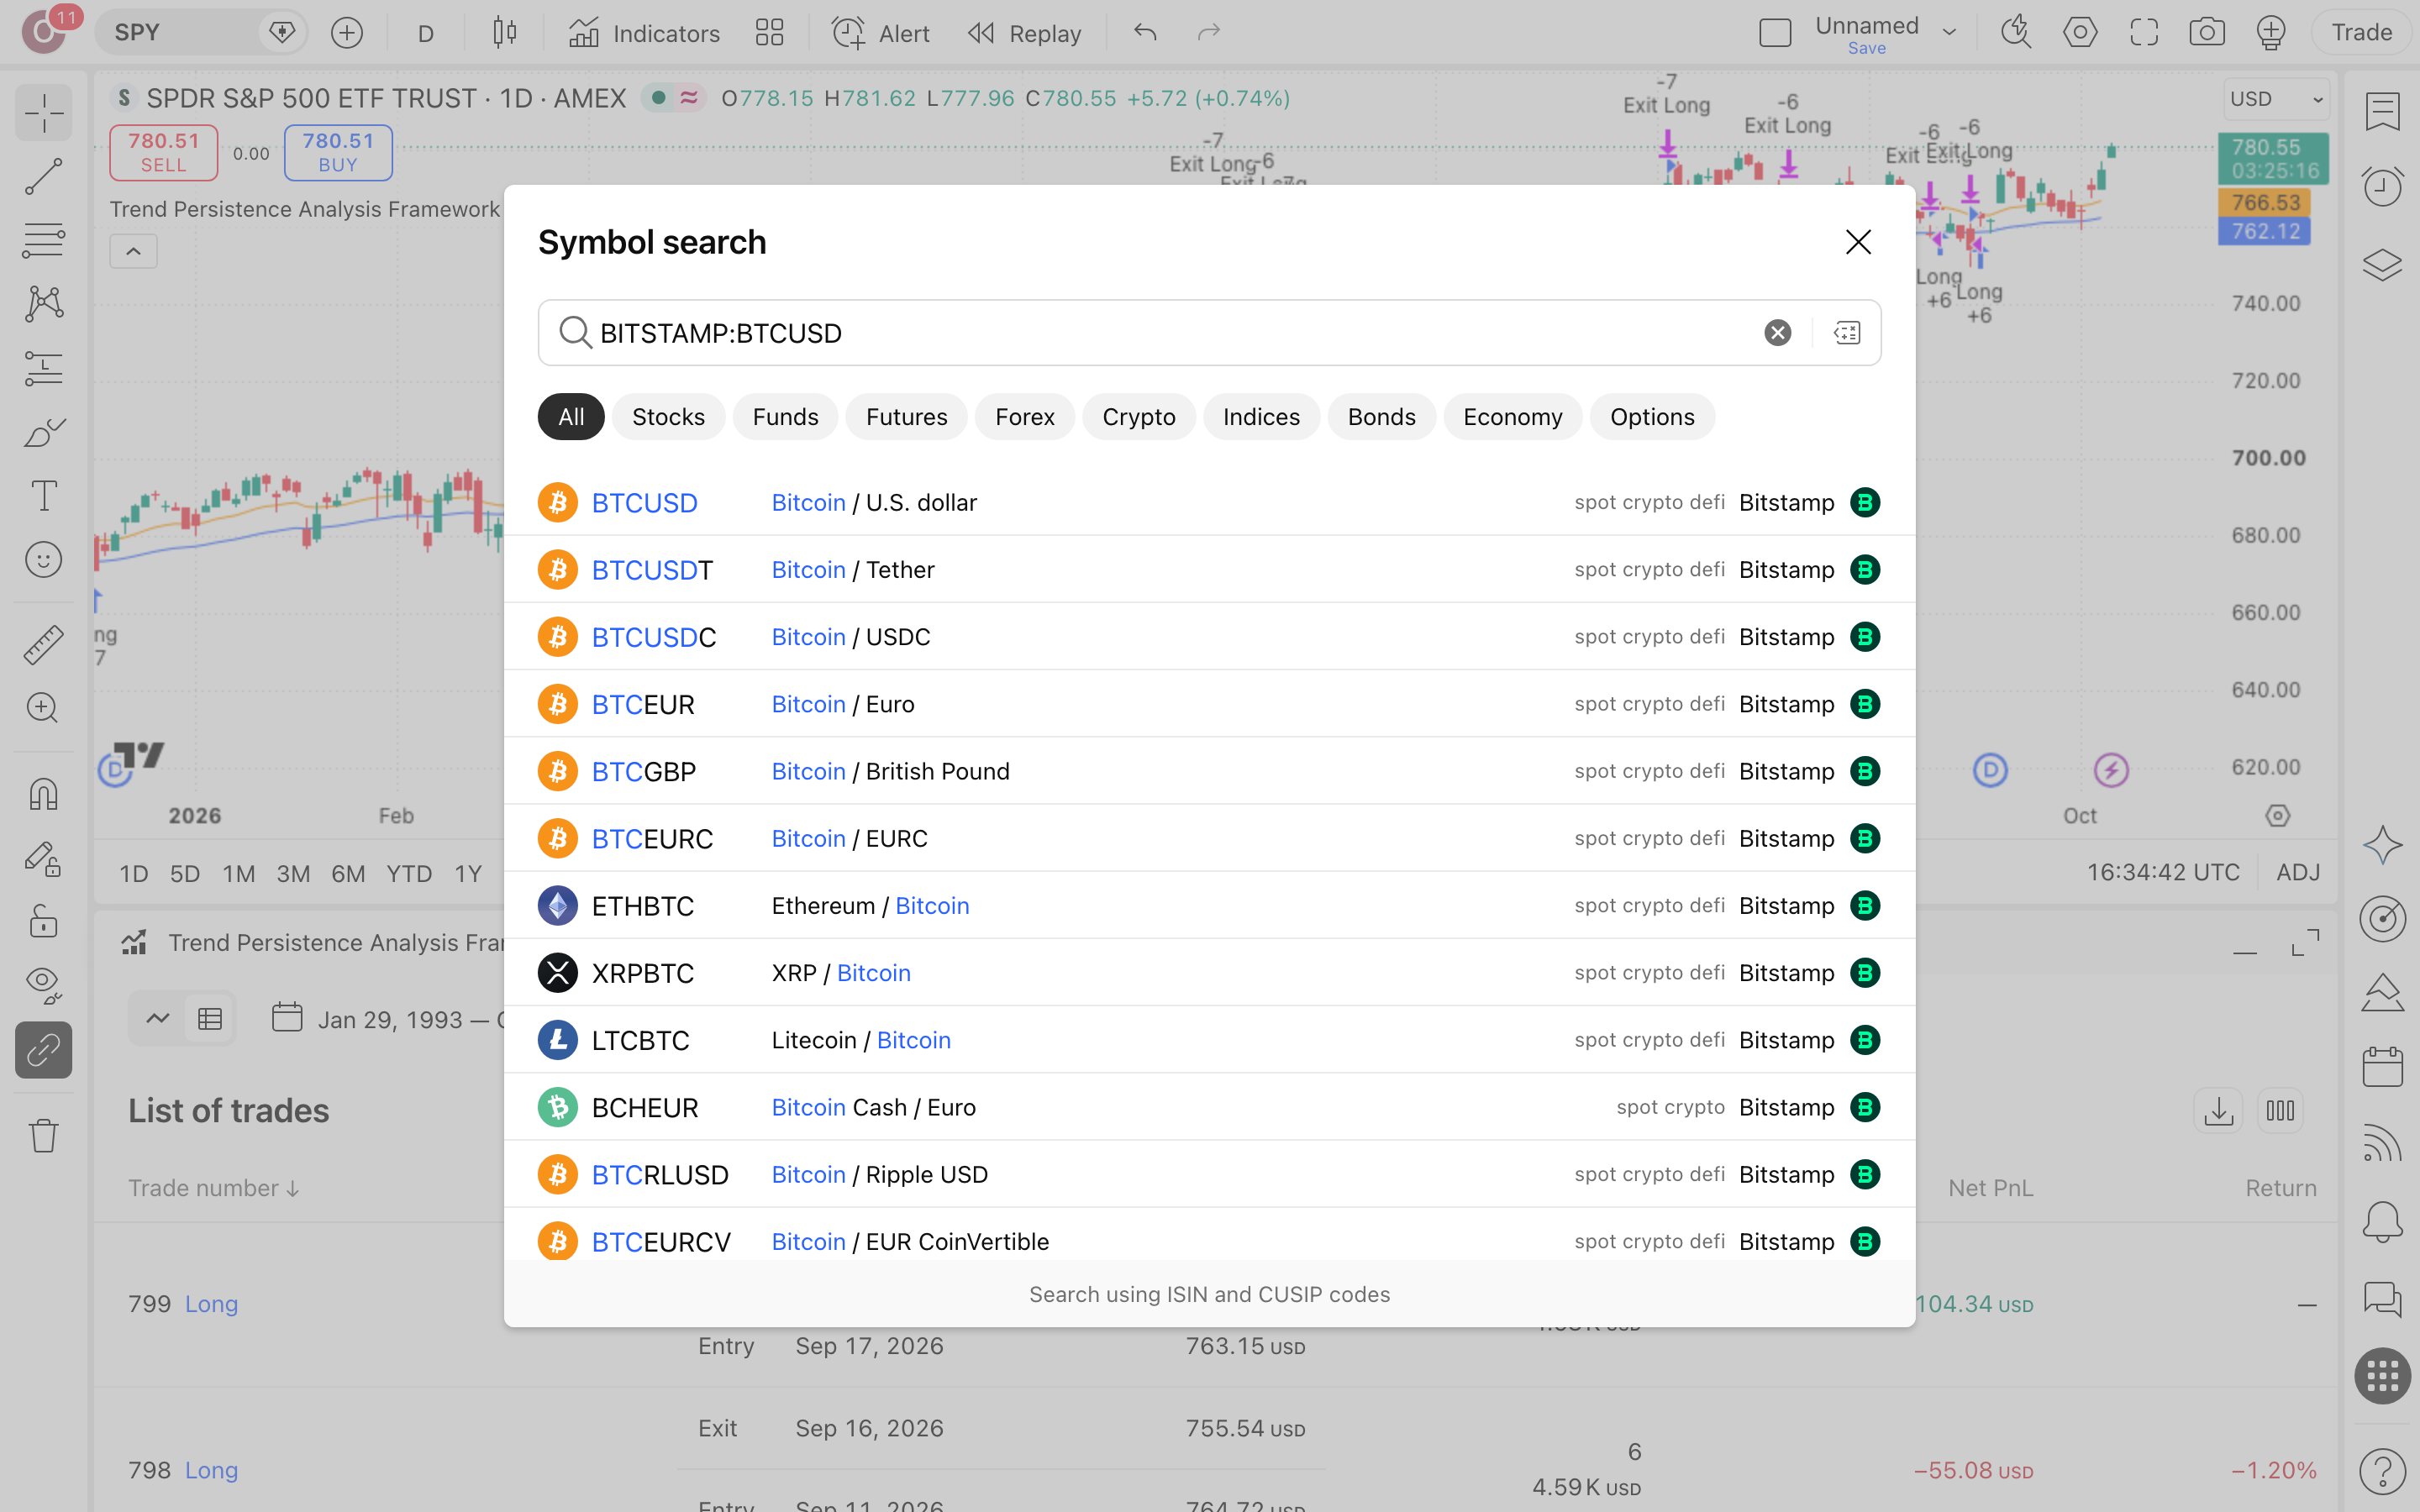Filter results by Stocks
The image size is (2420, 1512).
pos(668,417)
